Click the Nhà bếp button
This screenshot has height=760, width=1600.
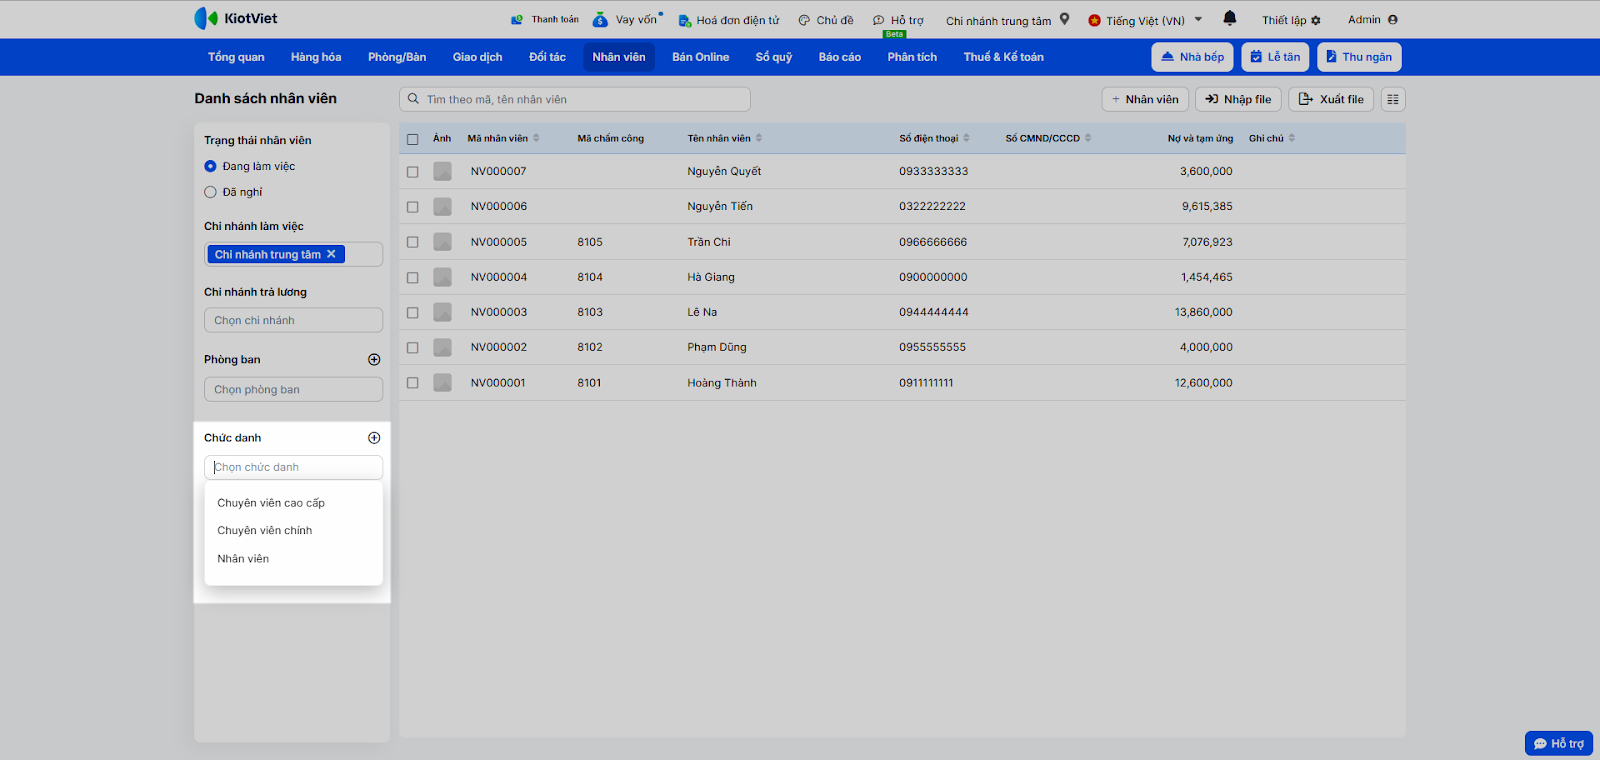tap(1192, 57)
